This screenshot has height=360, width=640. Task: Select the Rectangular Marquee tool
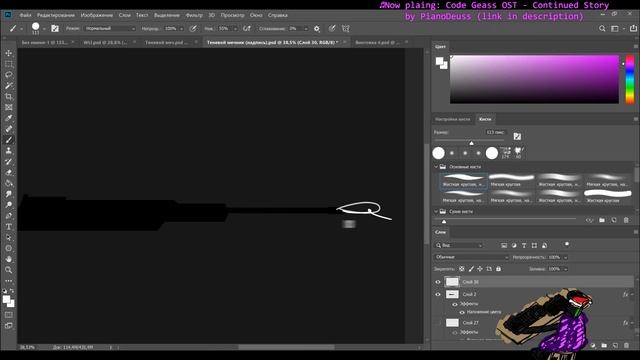click(x=9, y=64)
